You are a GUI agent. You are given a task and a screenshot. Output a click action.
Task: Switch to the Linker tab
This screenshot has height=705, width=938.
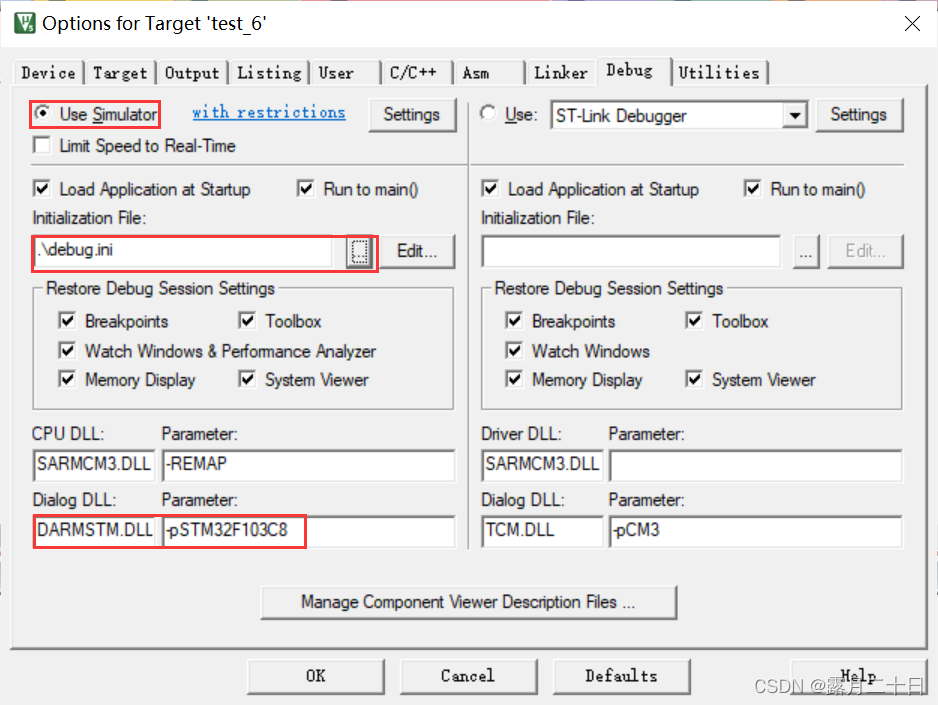pyautogui.click(x=561, y=73)
